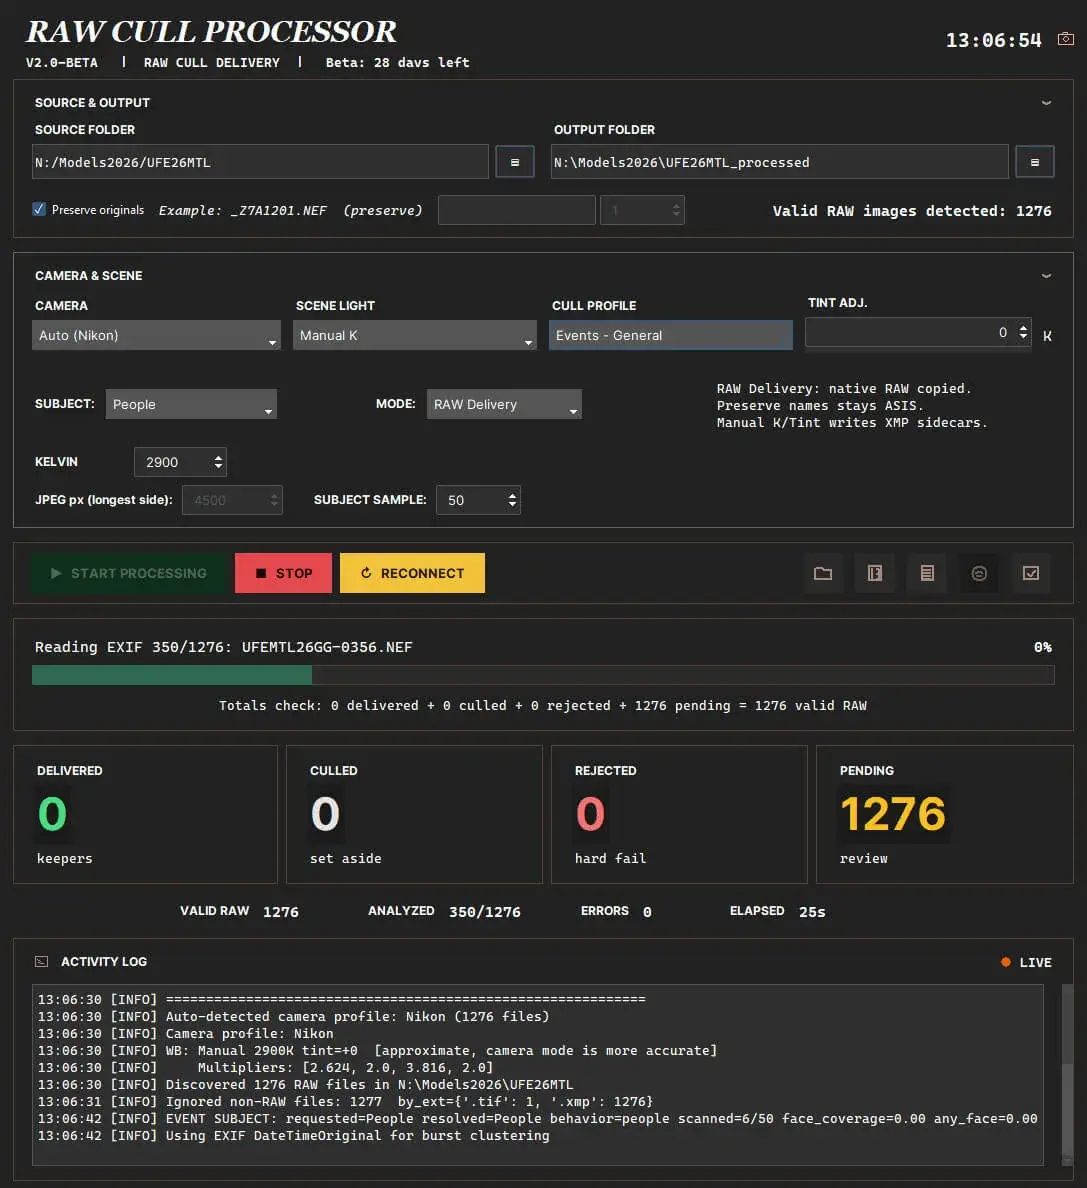Select the Rejected hard fail stat card

coord(679,814)
